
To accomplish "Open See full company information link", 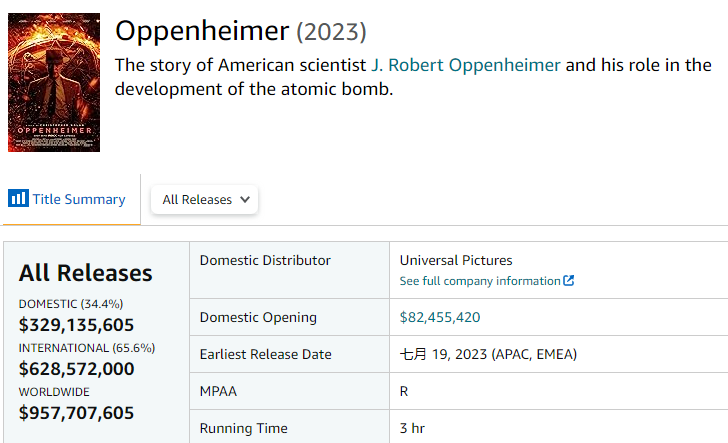I will click(487, 281).
